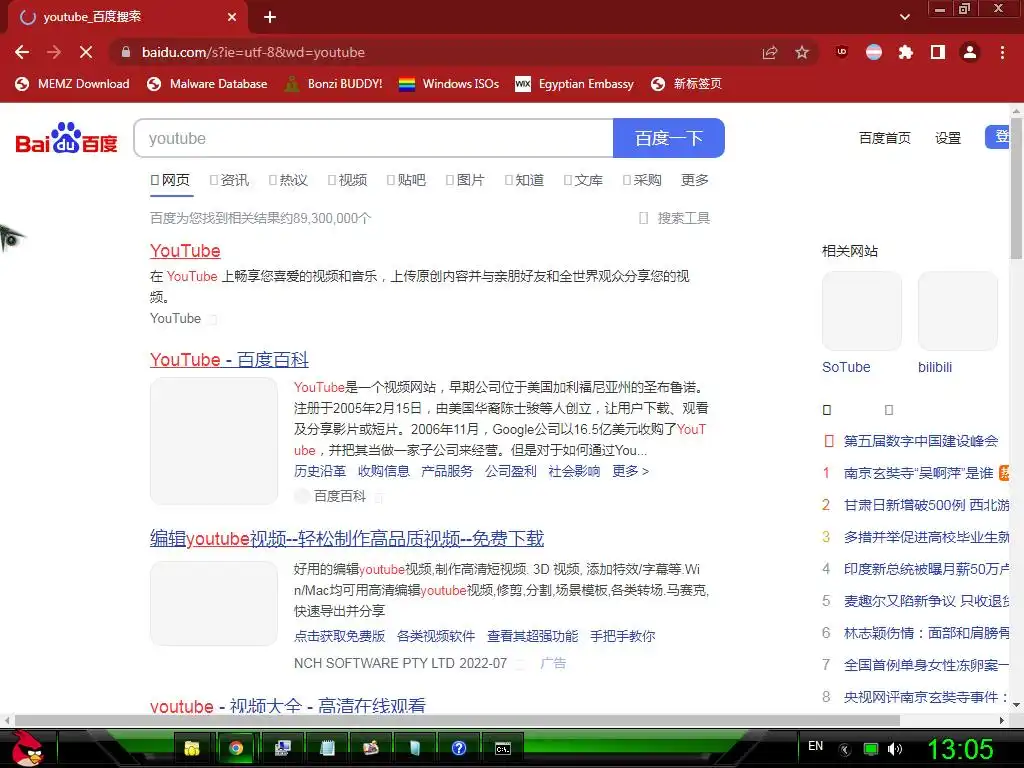Open the Chrome profile avatar
1024x768 pixels.
coord(970,52)
